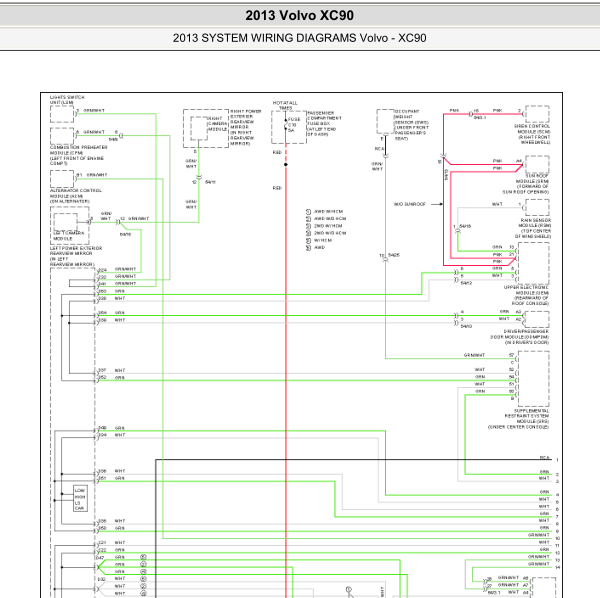Click the 54/15 connector label

(465, 226)
